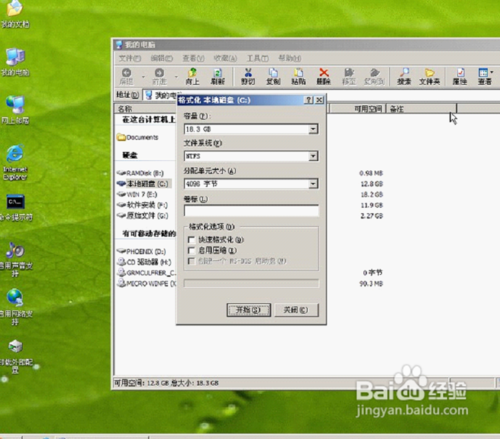This screenshot has width=500, height=439.
Task: Open the File System NTFS dropdown
Action: 313,156
